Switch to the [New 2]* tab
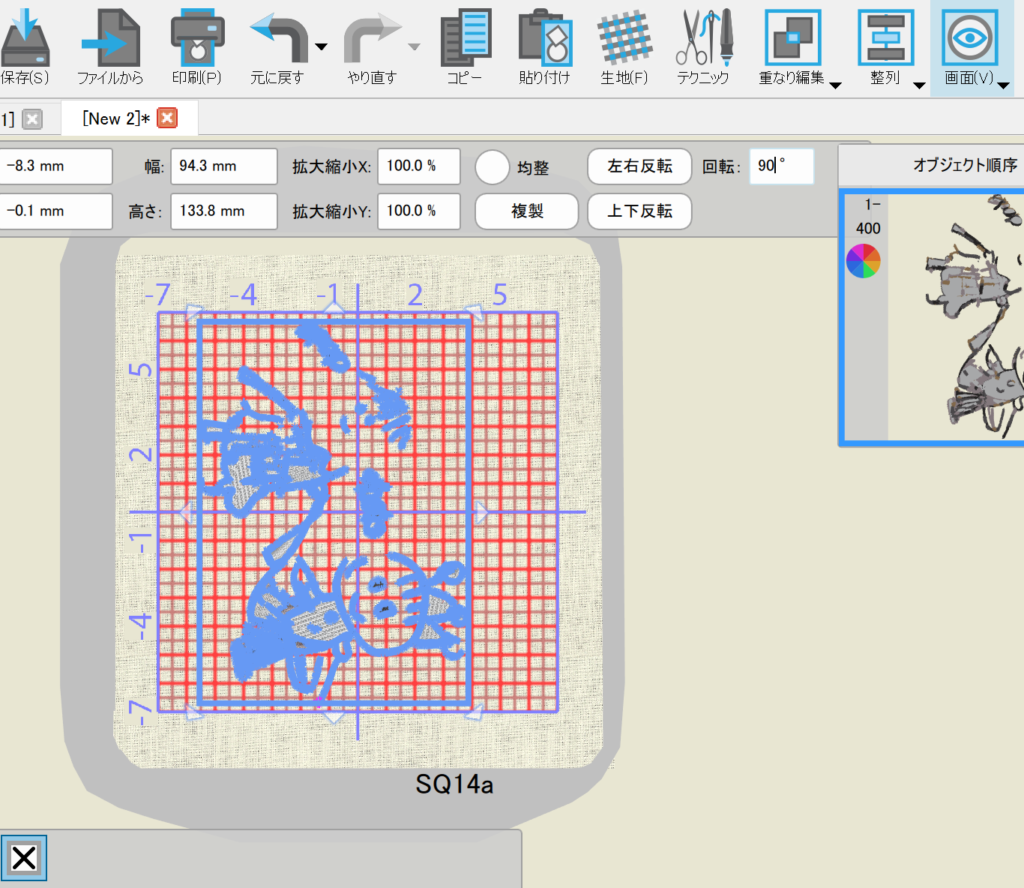Viewport: 1024px width, 888px height. pos(116,119)
